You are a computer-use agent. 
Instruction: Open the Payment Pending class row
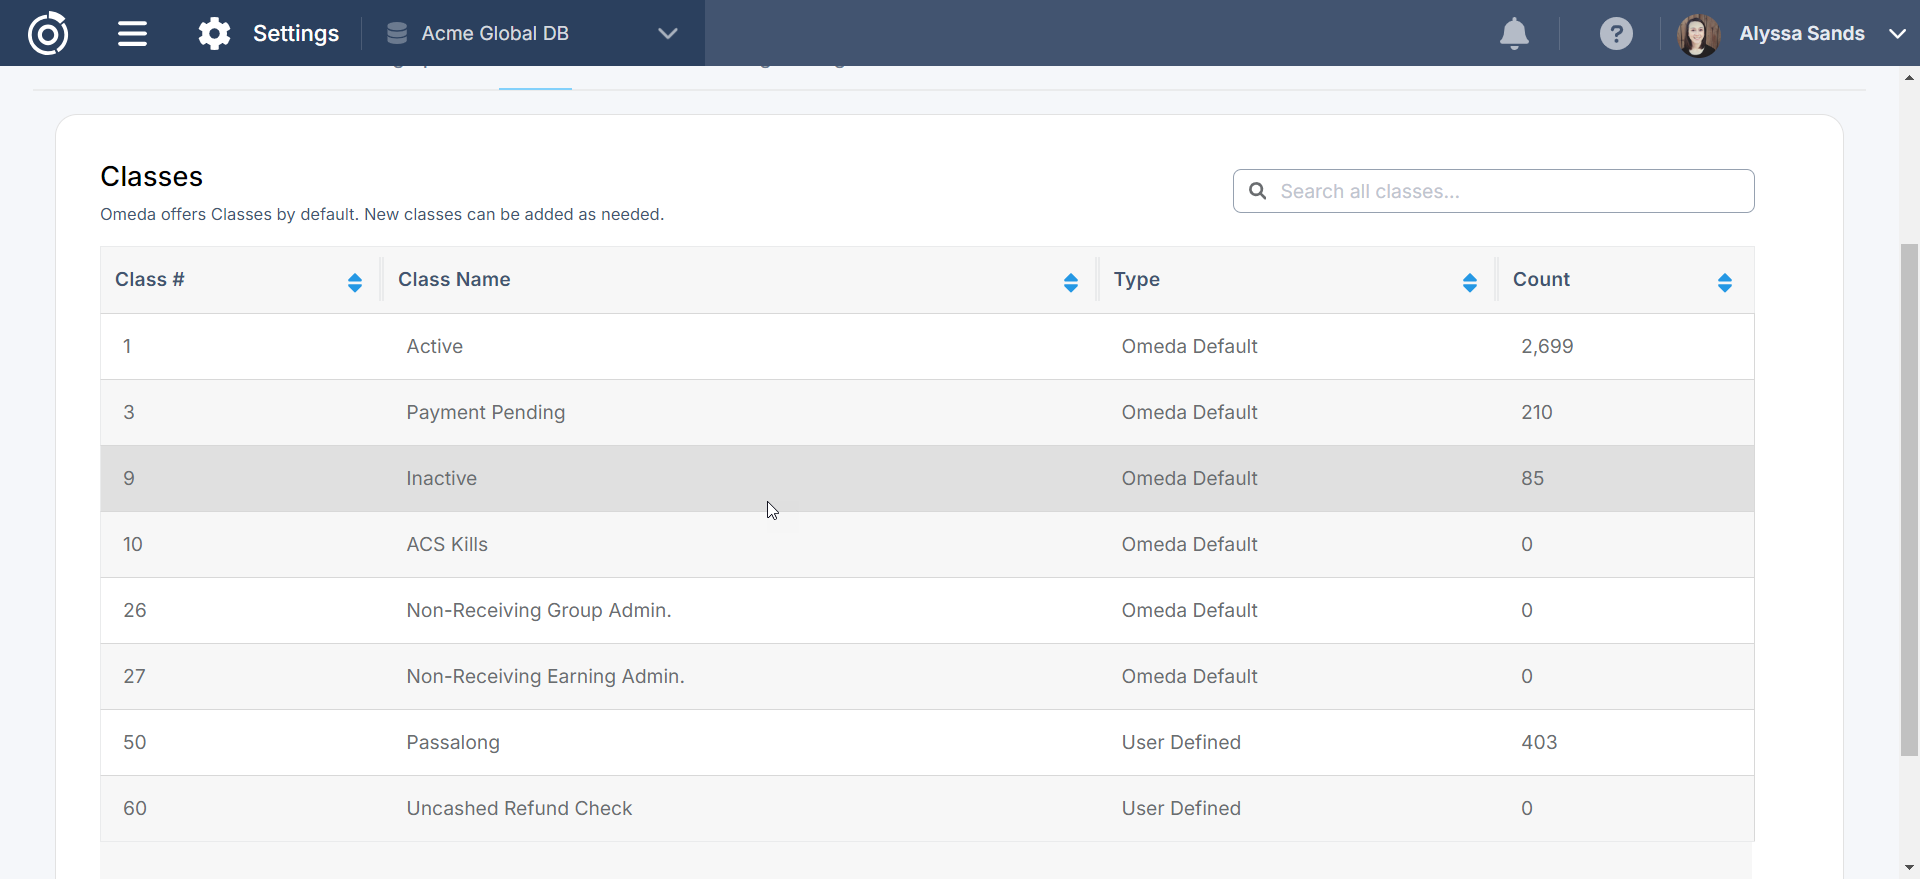click(x=485, y=412)
